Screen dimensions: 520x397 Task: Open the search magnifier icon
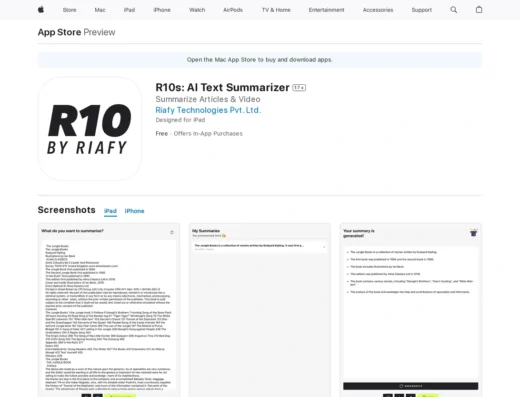[x=453, y=10]
